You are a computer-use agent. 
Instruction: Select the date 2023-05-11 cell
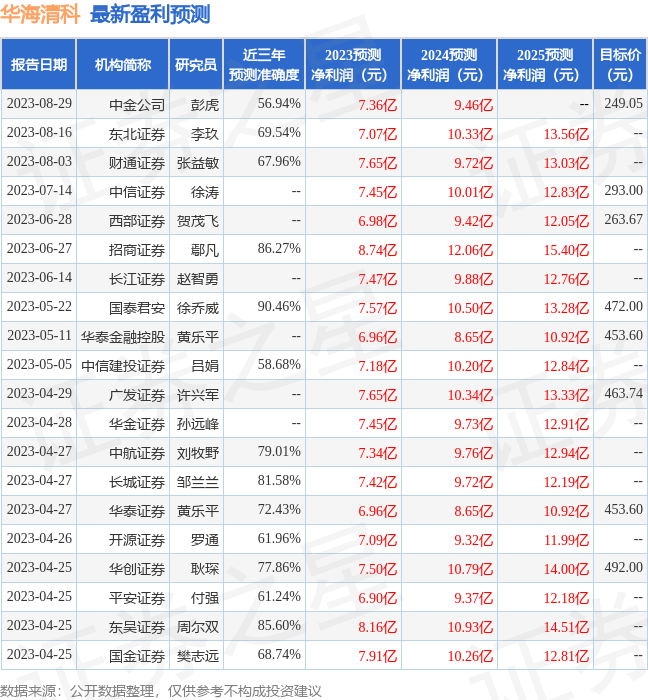[39, 336]
